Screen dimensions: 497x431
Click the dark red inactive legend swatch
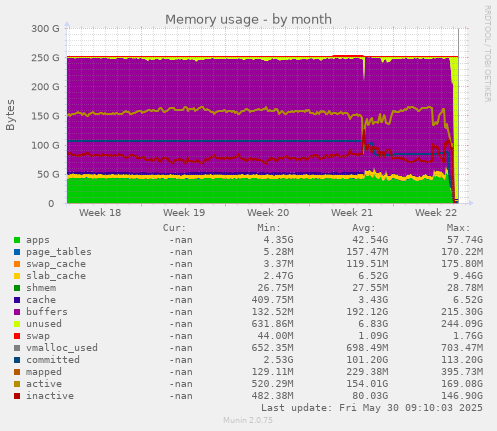coord(17,396)
